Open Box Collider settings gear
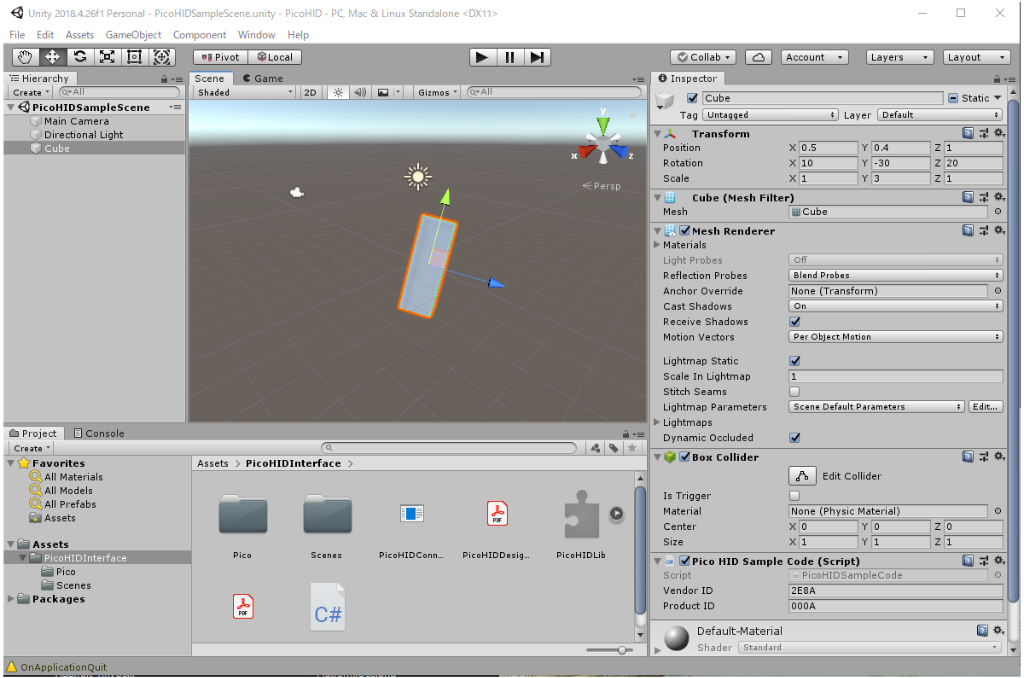This screenshot has width=1024, height=678. (x=999, y=457)
